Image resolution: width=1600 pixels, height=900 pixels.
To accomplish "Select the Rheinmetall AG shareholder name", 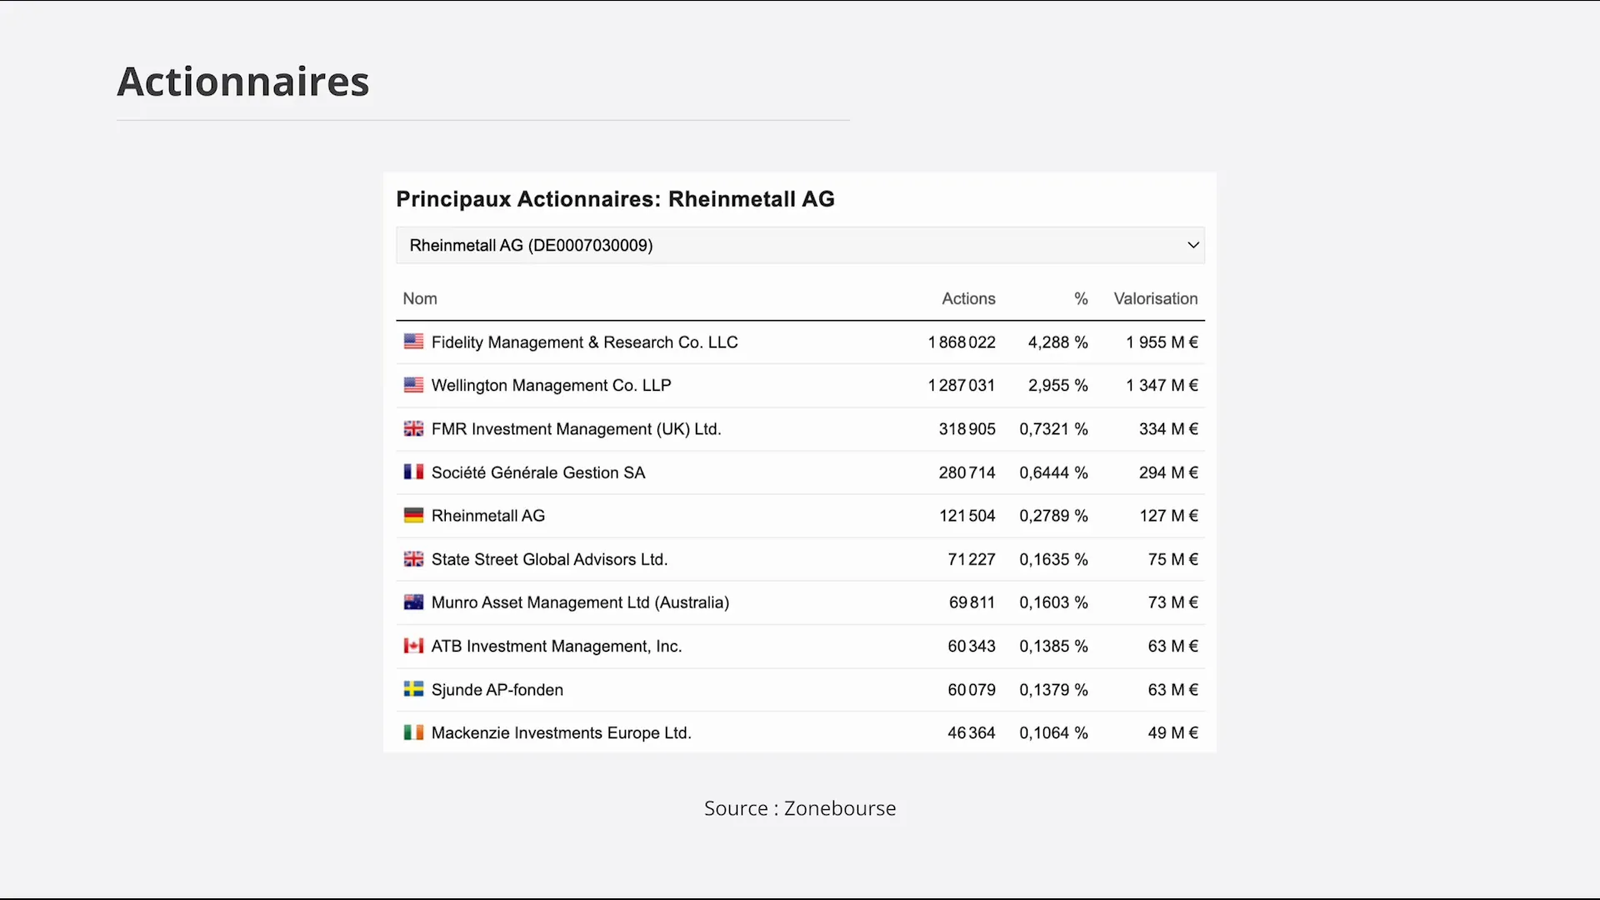I will [488, 516].
